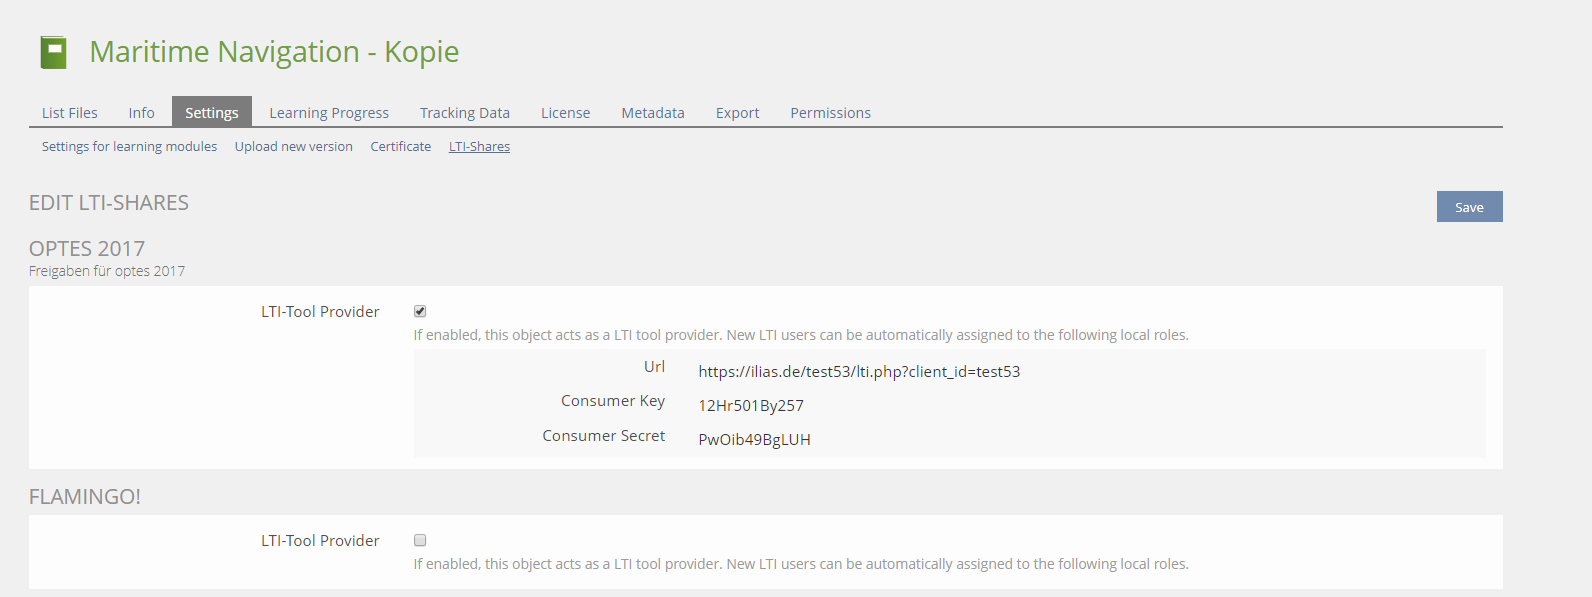Open the Permissions tab

[x=830, y=113]
